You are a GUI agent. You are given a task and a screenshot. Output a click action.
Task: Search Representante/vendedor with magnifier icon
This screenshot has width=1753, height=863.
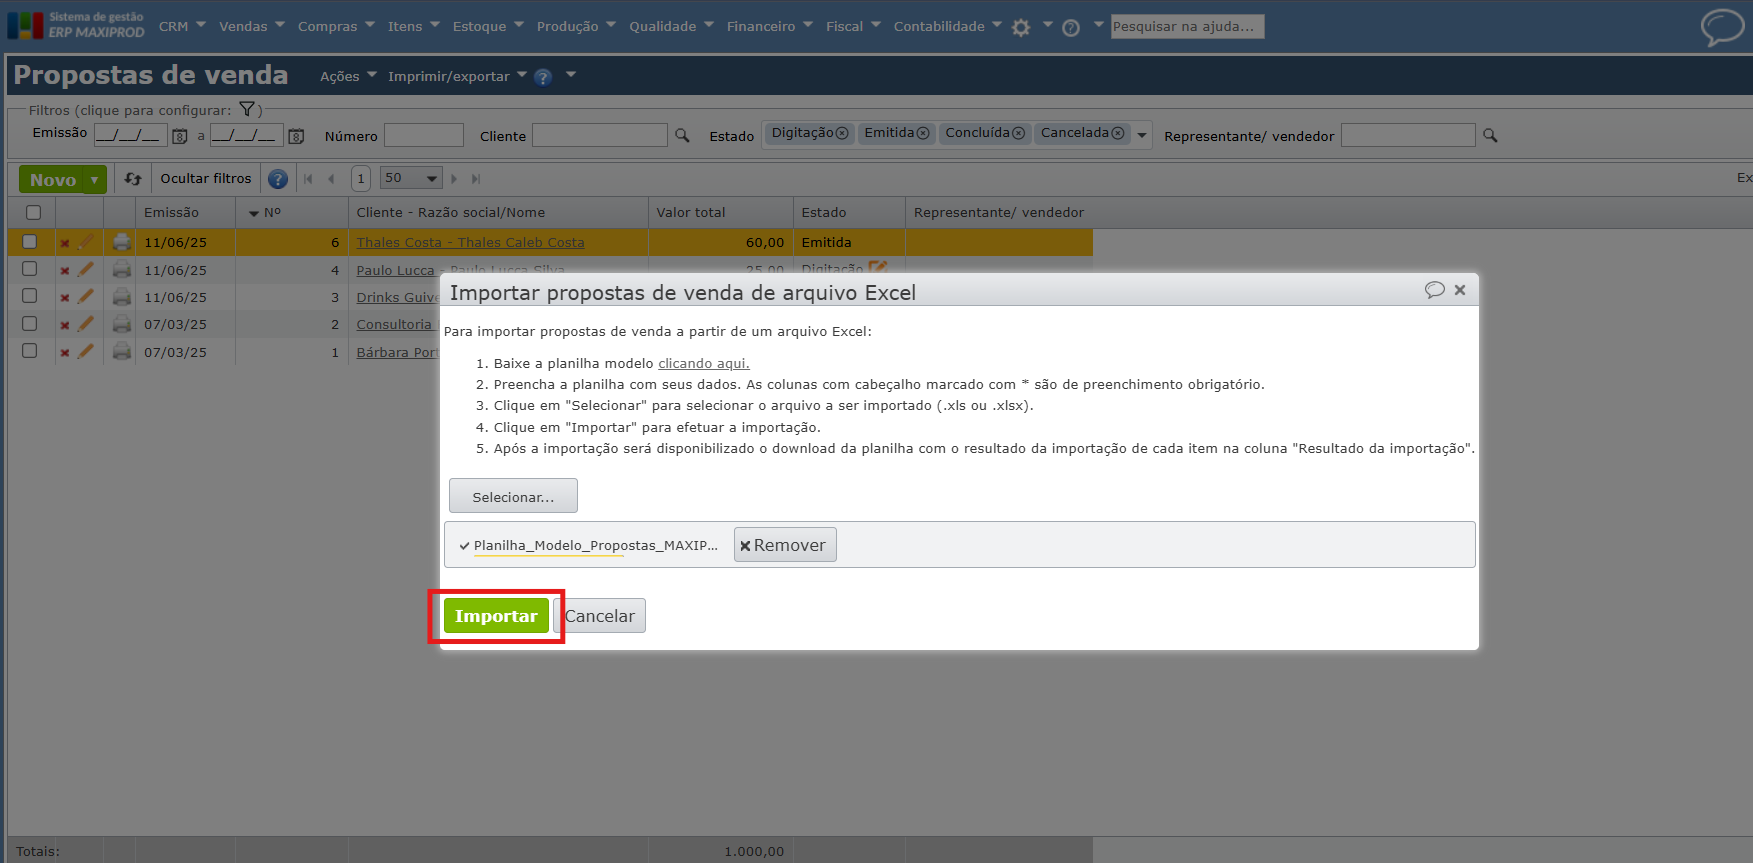[x=1490, y=135]
